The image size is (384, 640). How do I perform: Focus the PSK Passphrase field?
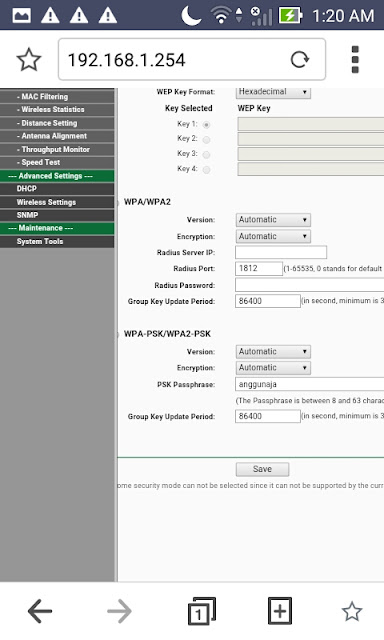309,384
